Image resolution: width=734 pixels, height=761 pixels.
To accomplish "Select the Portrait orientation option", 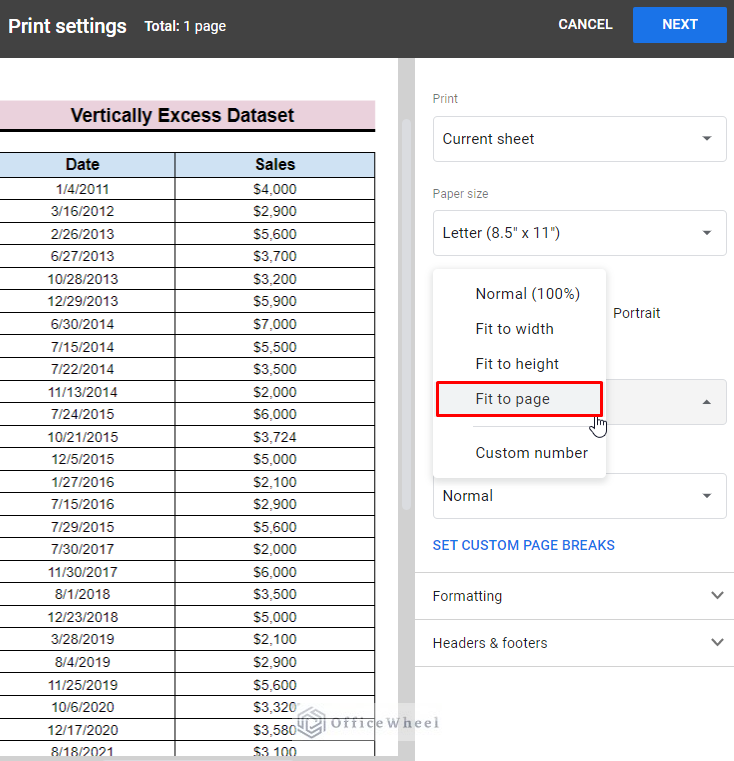I will [x=636, y=313].
